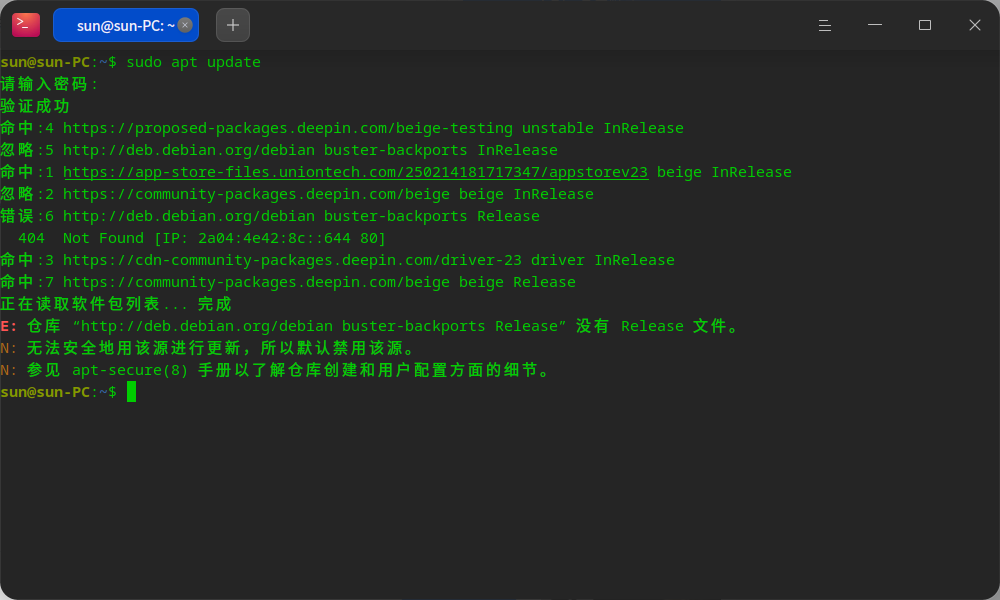Open a new terminal tab with plus
1000x600 pixels.
point(233,25)
